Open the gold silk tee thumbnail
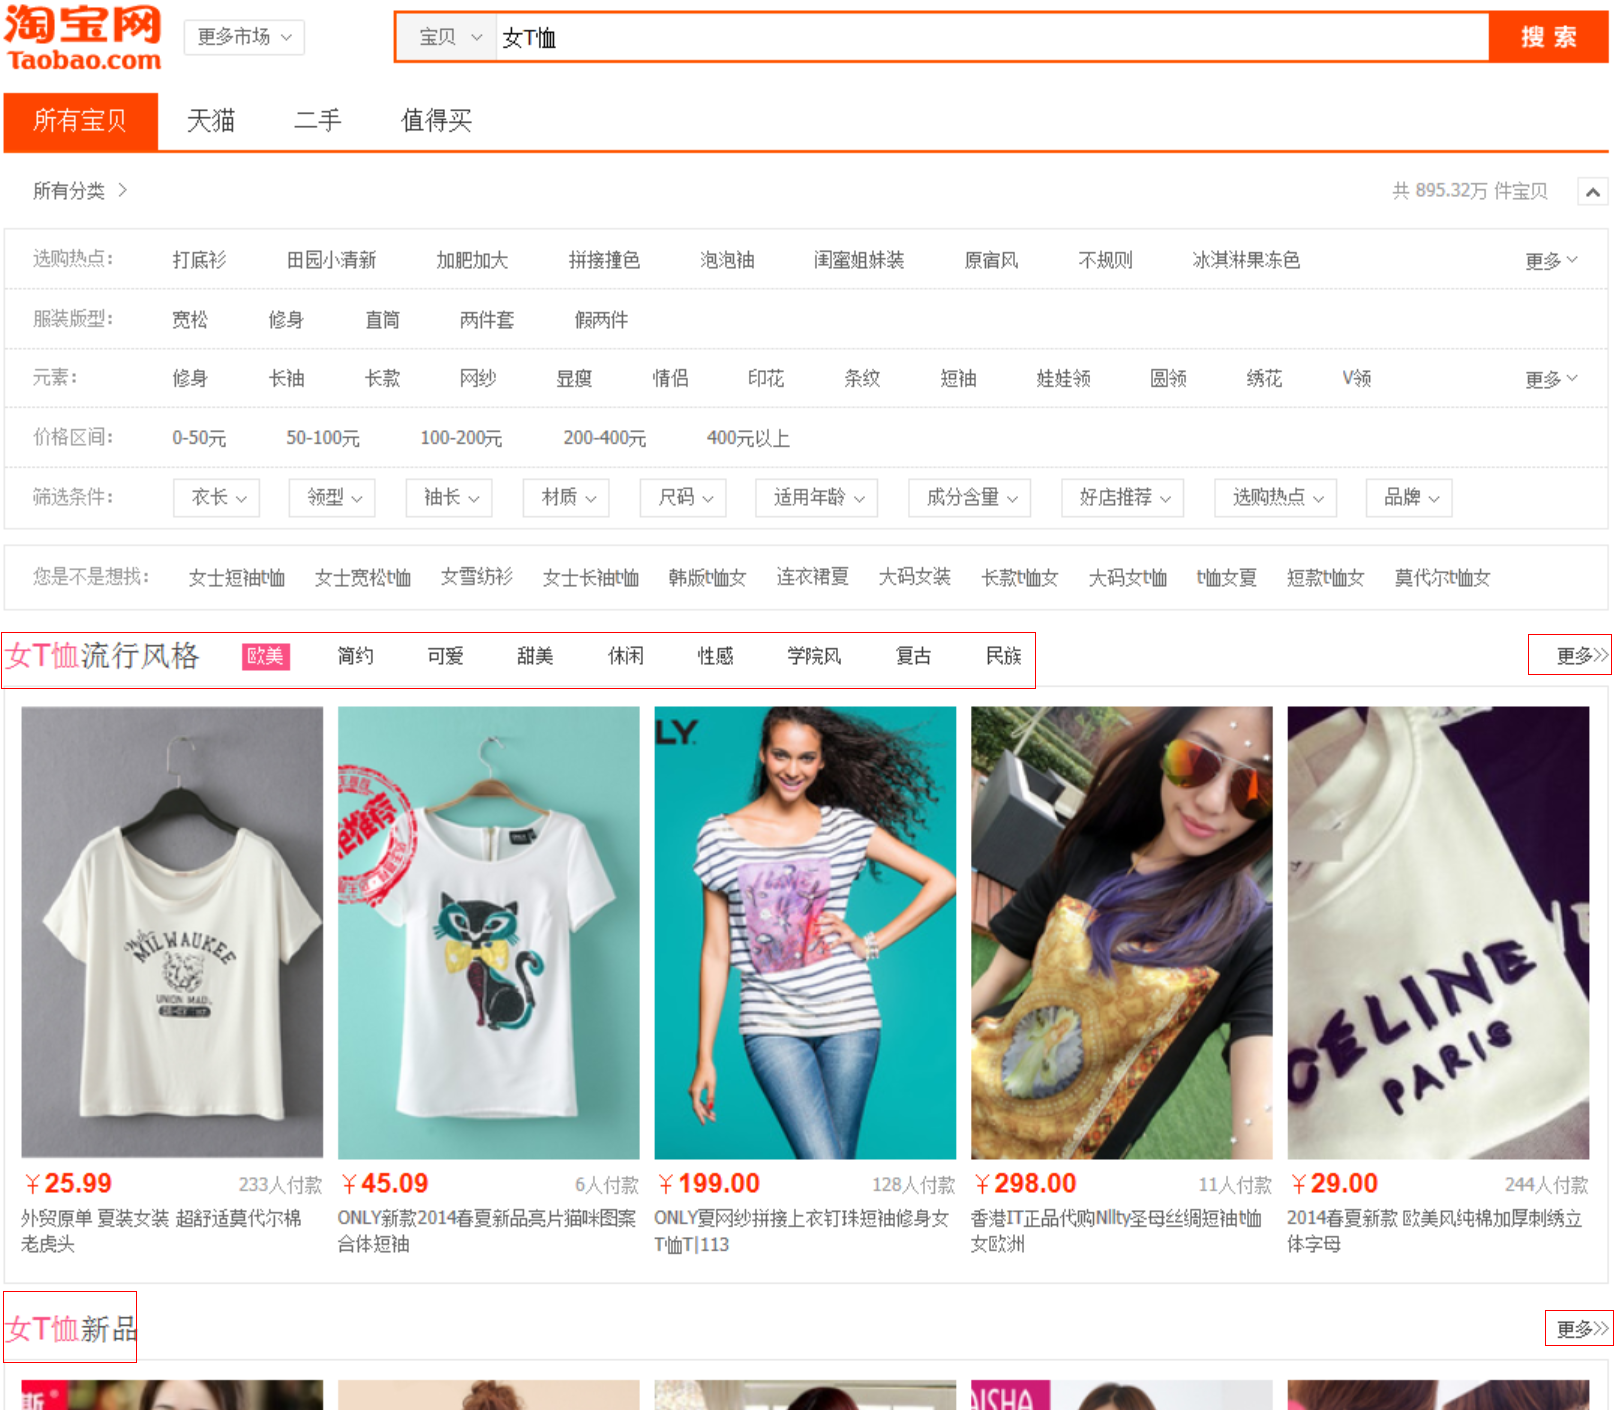 (x=1121, y=932)
